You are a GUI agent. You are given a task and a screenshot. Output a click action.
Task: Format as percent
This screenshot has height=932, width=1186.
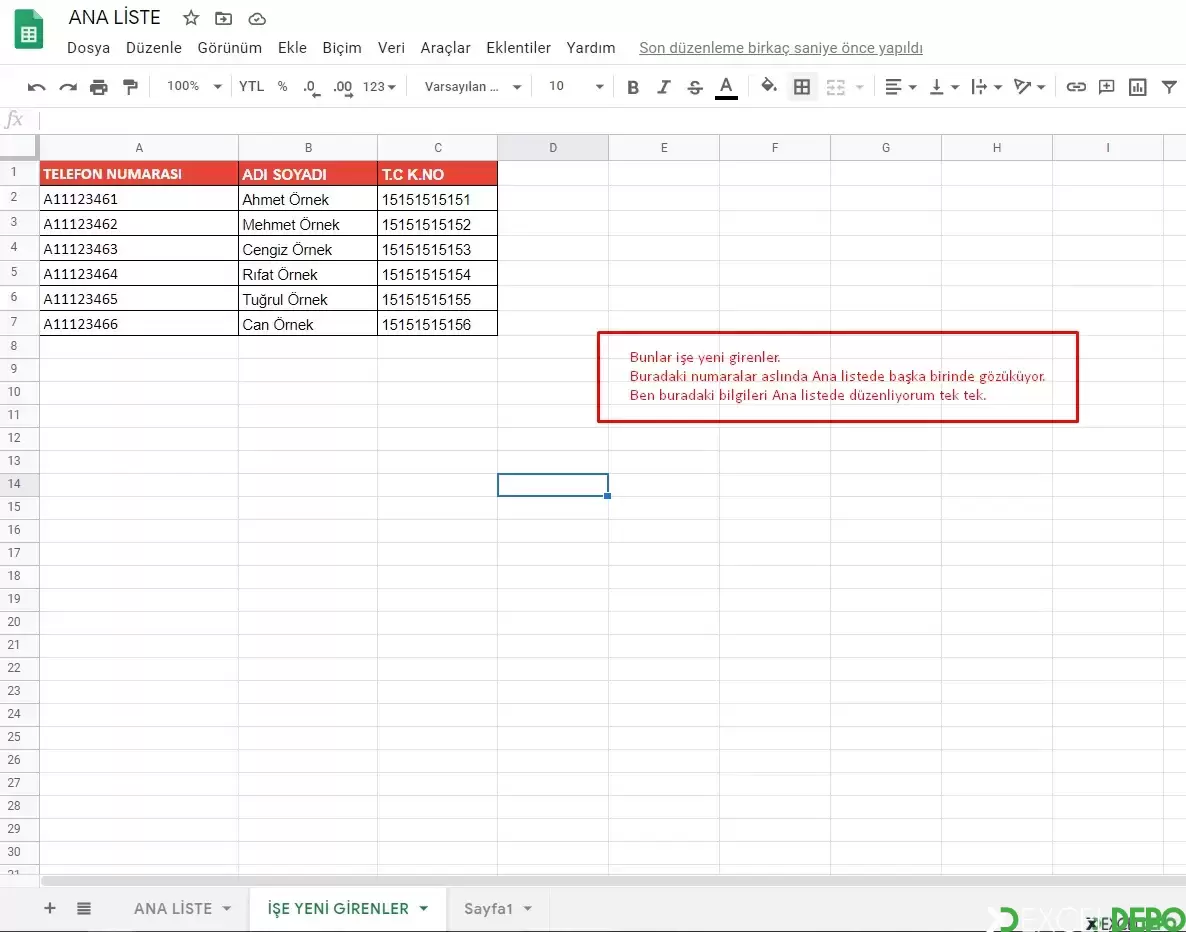(x=282, y=86)
